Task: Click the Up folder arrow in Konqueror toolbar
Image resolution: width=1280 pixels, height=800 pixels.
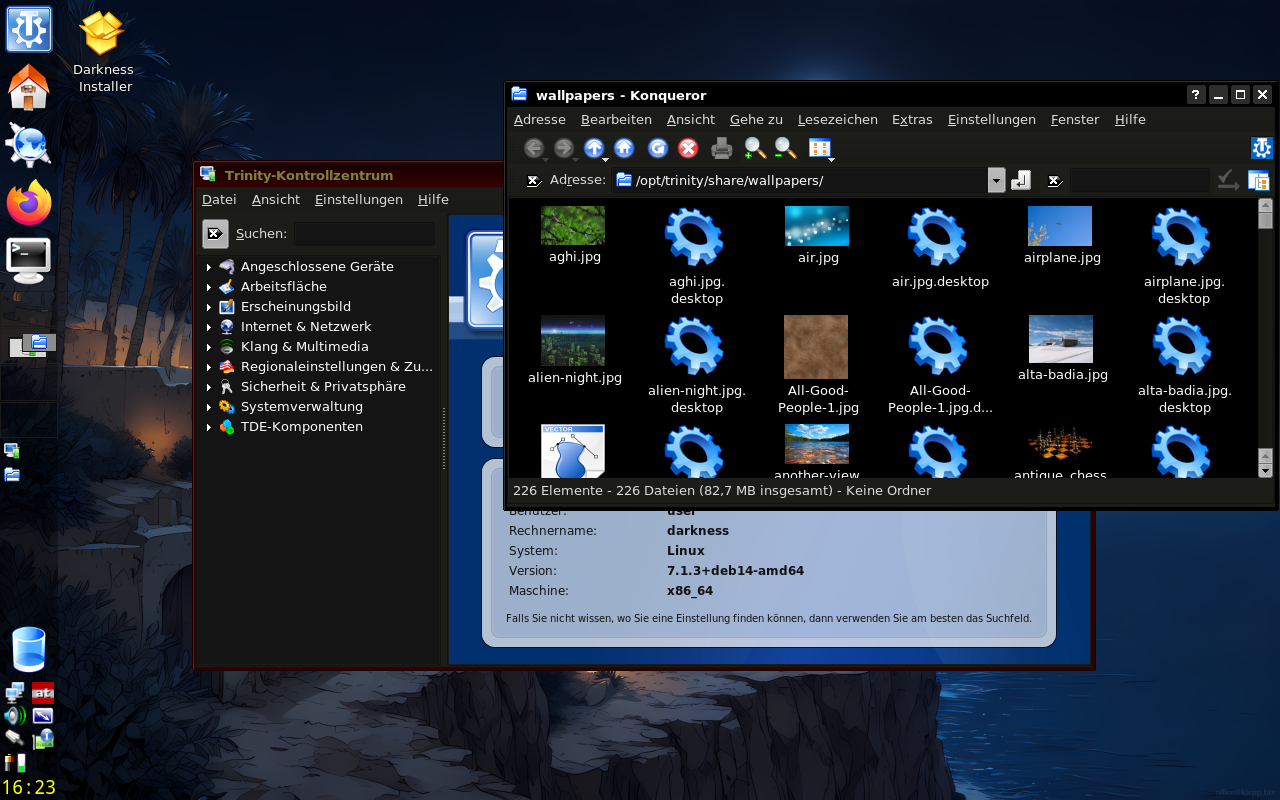Action: point(594,149)
